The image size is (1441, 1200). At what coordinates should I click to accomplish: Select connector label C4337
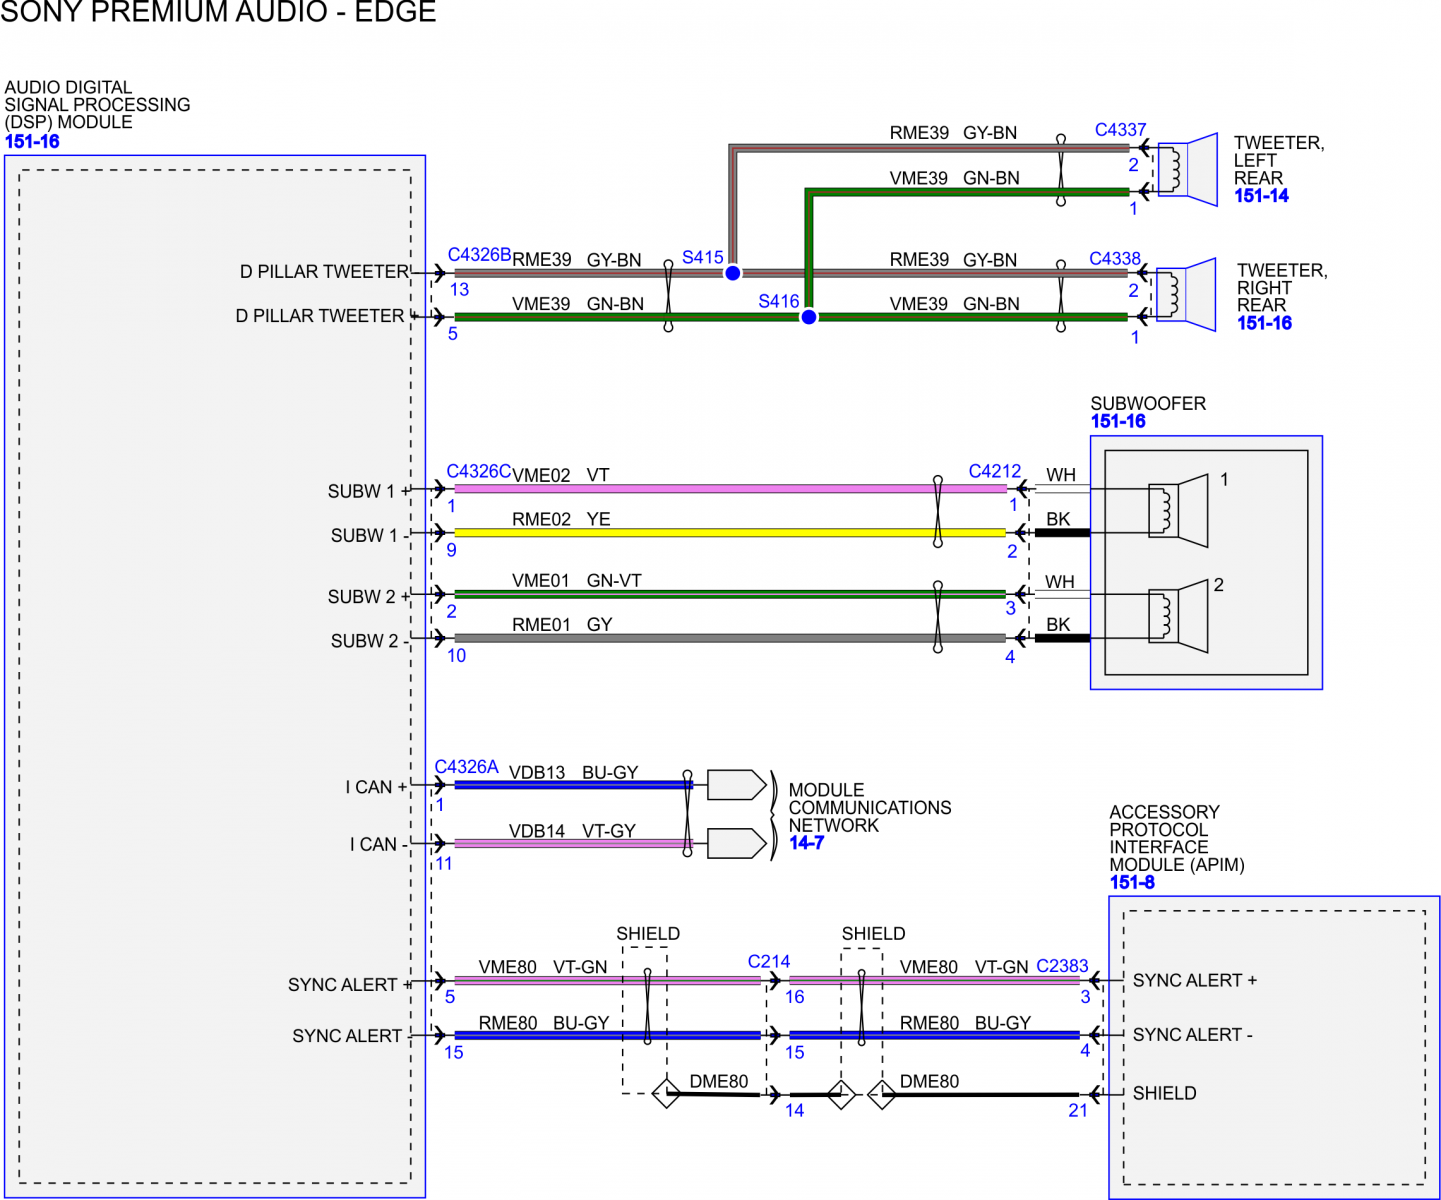click(1120, 130)
